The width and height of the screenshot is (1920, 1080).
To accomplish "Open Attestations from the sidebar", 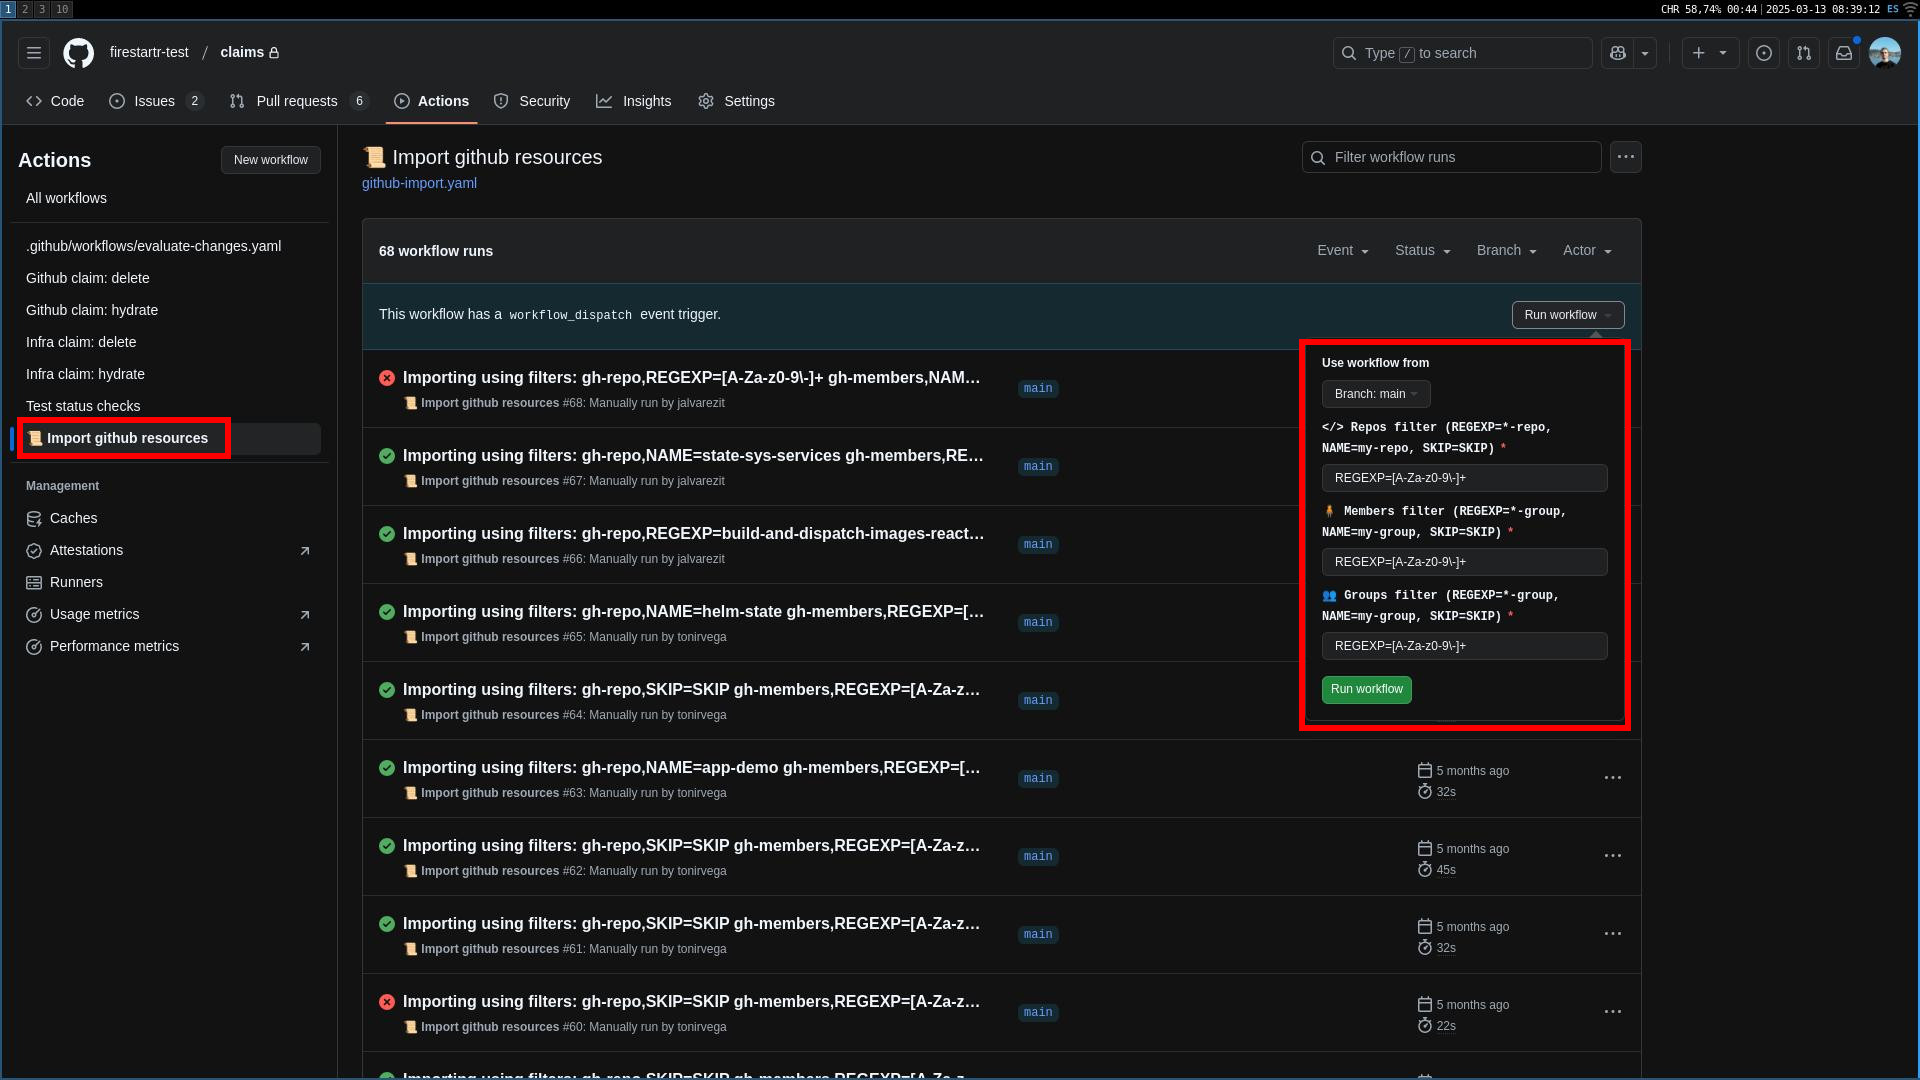I will 85,550.
